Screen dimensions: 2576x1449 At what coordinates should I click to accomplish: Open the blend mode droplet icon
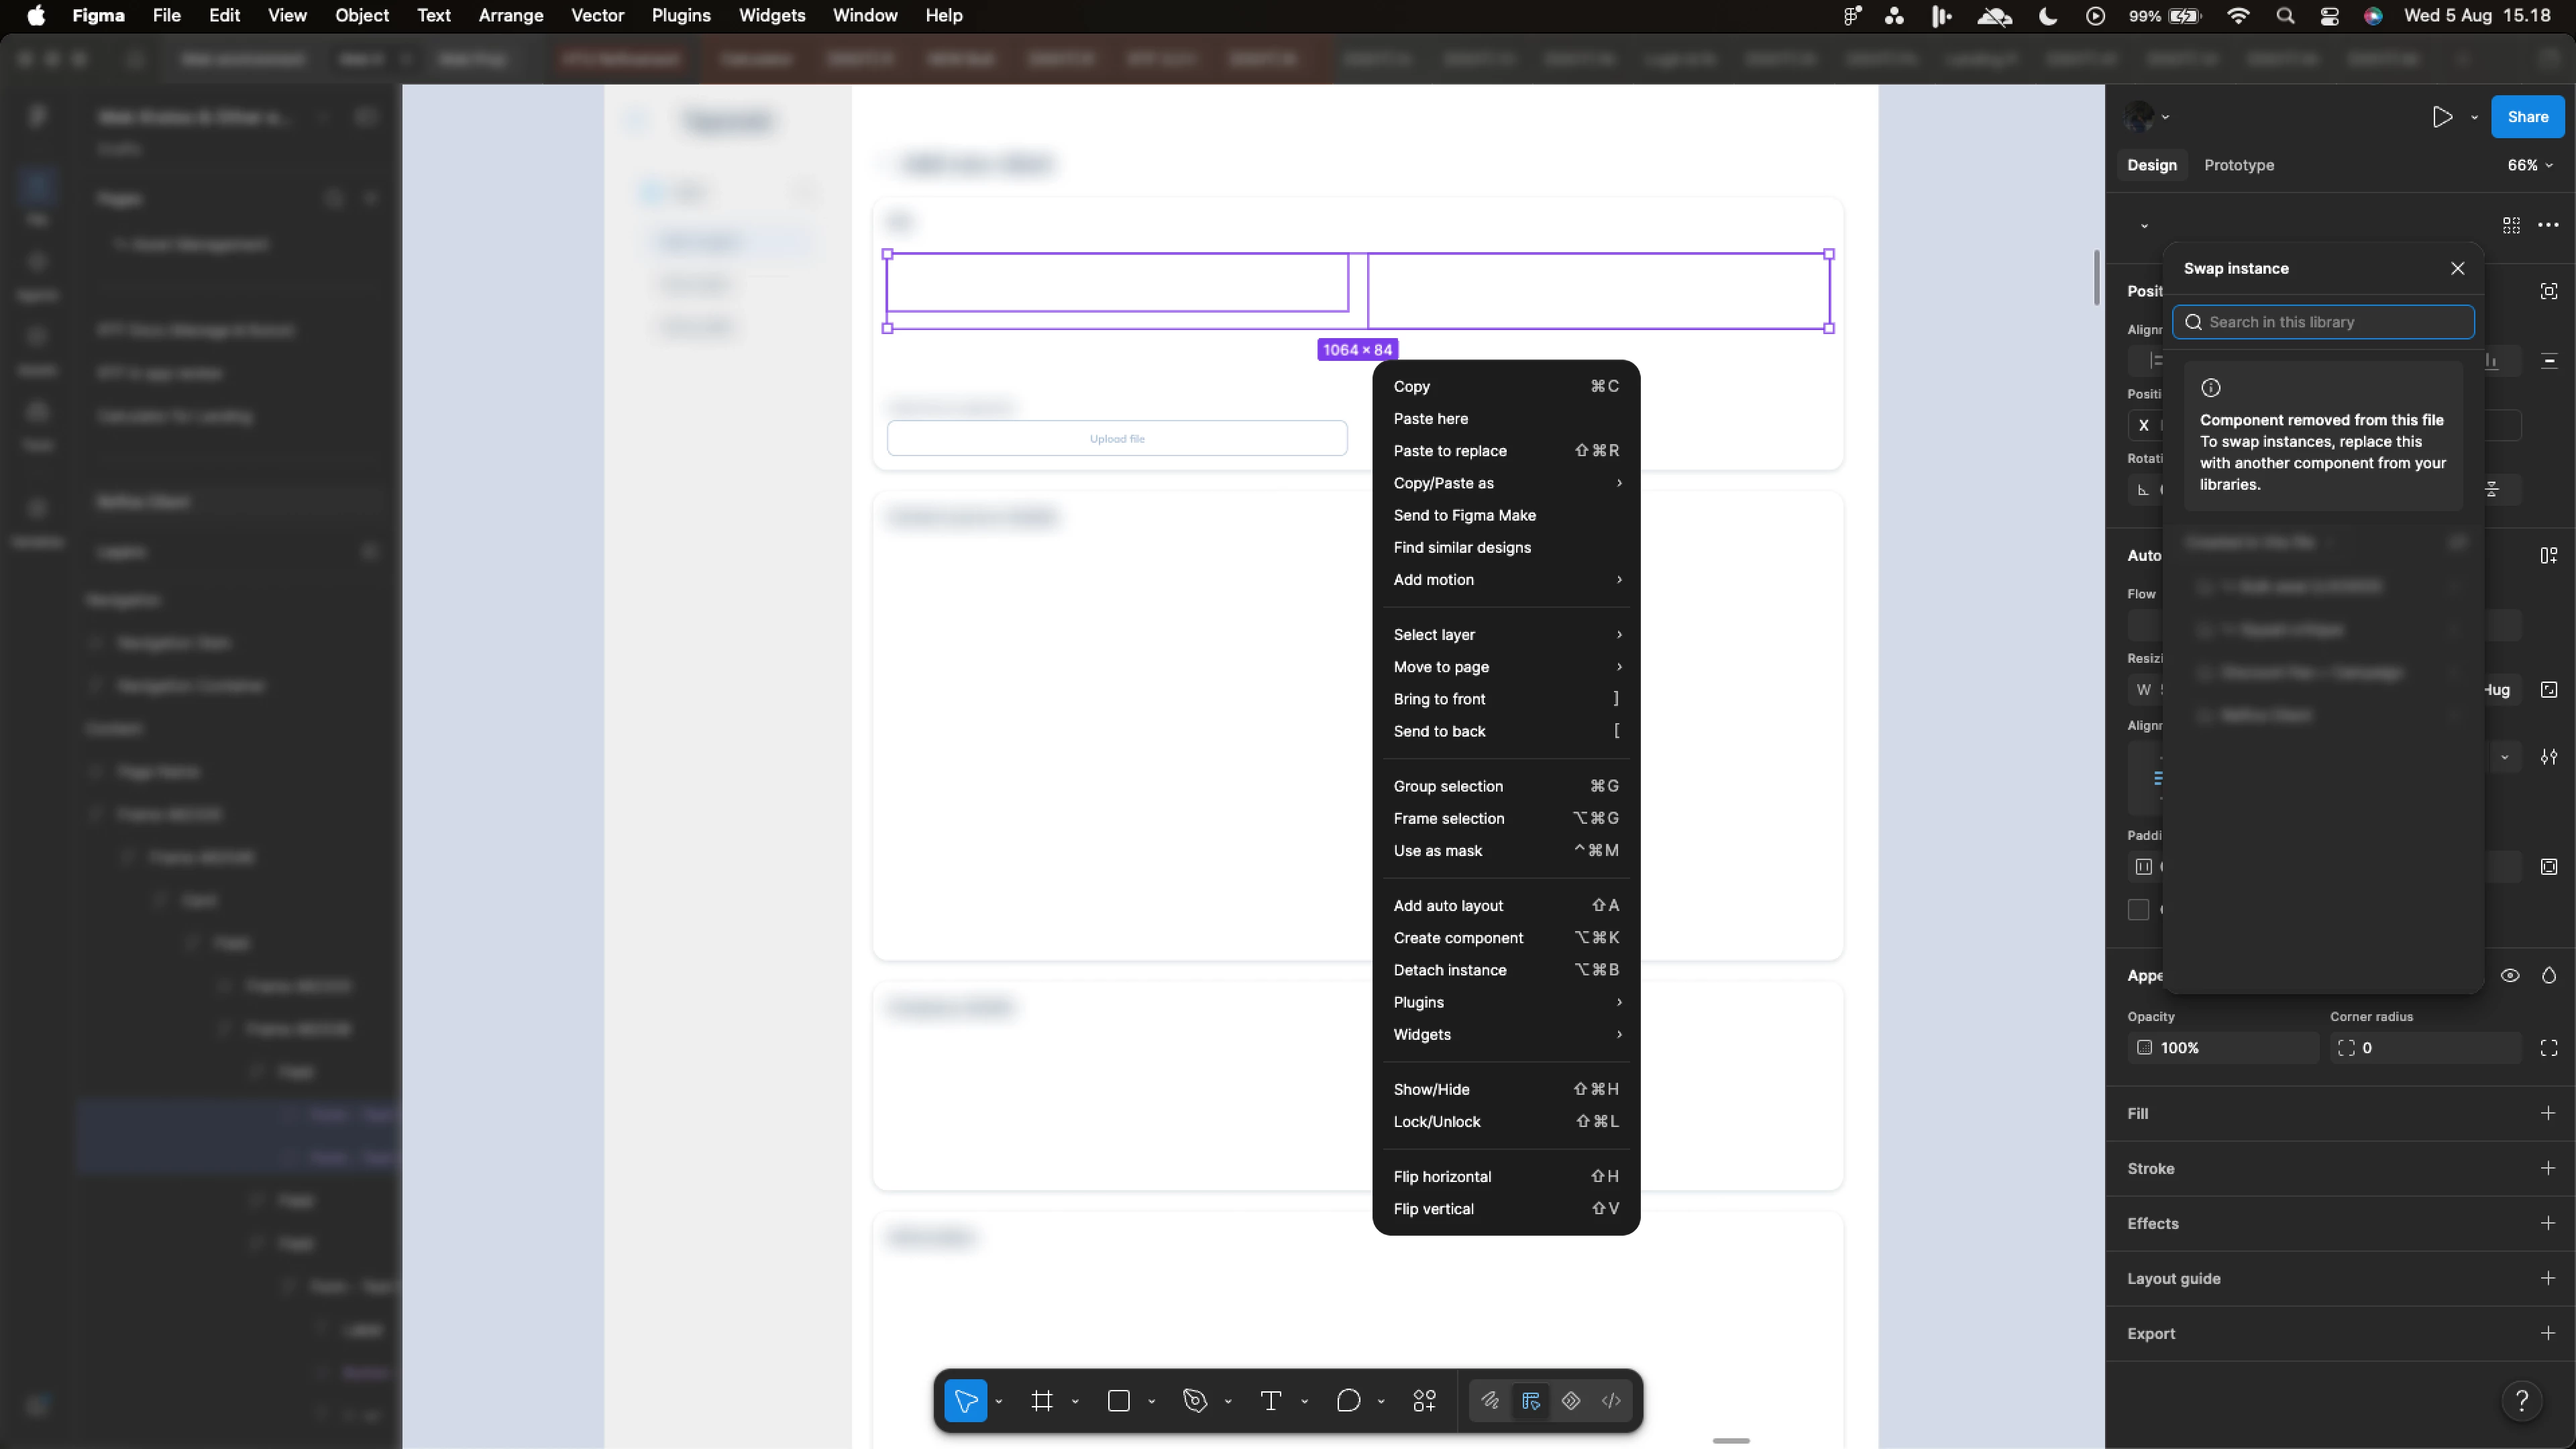[x=2549, y=975]
